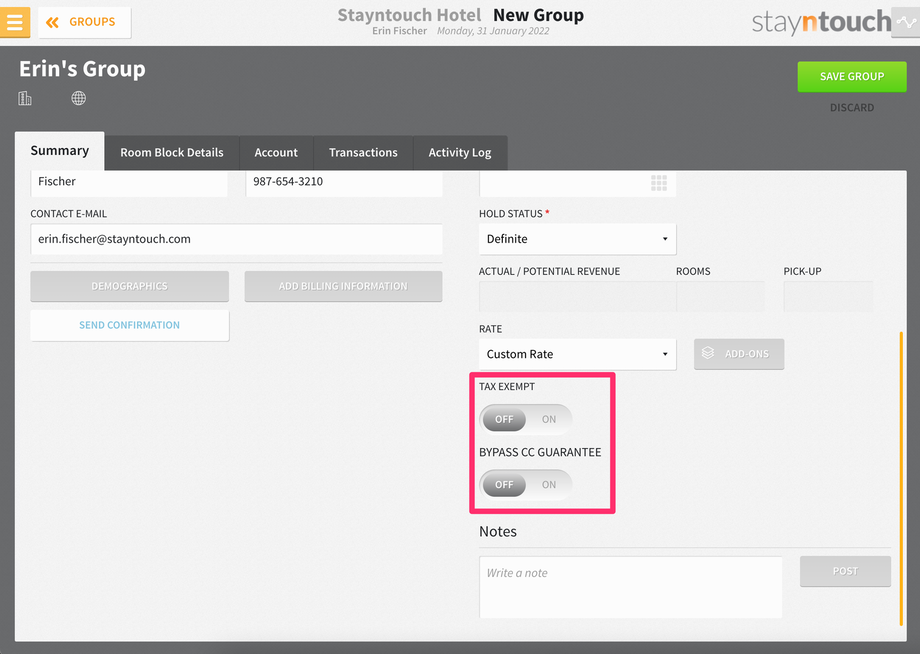Click Add Billing Information
Image resolution: width=920 pixels, height=654 pixels.
[343, 286]
